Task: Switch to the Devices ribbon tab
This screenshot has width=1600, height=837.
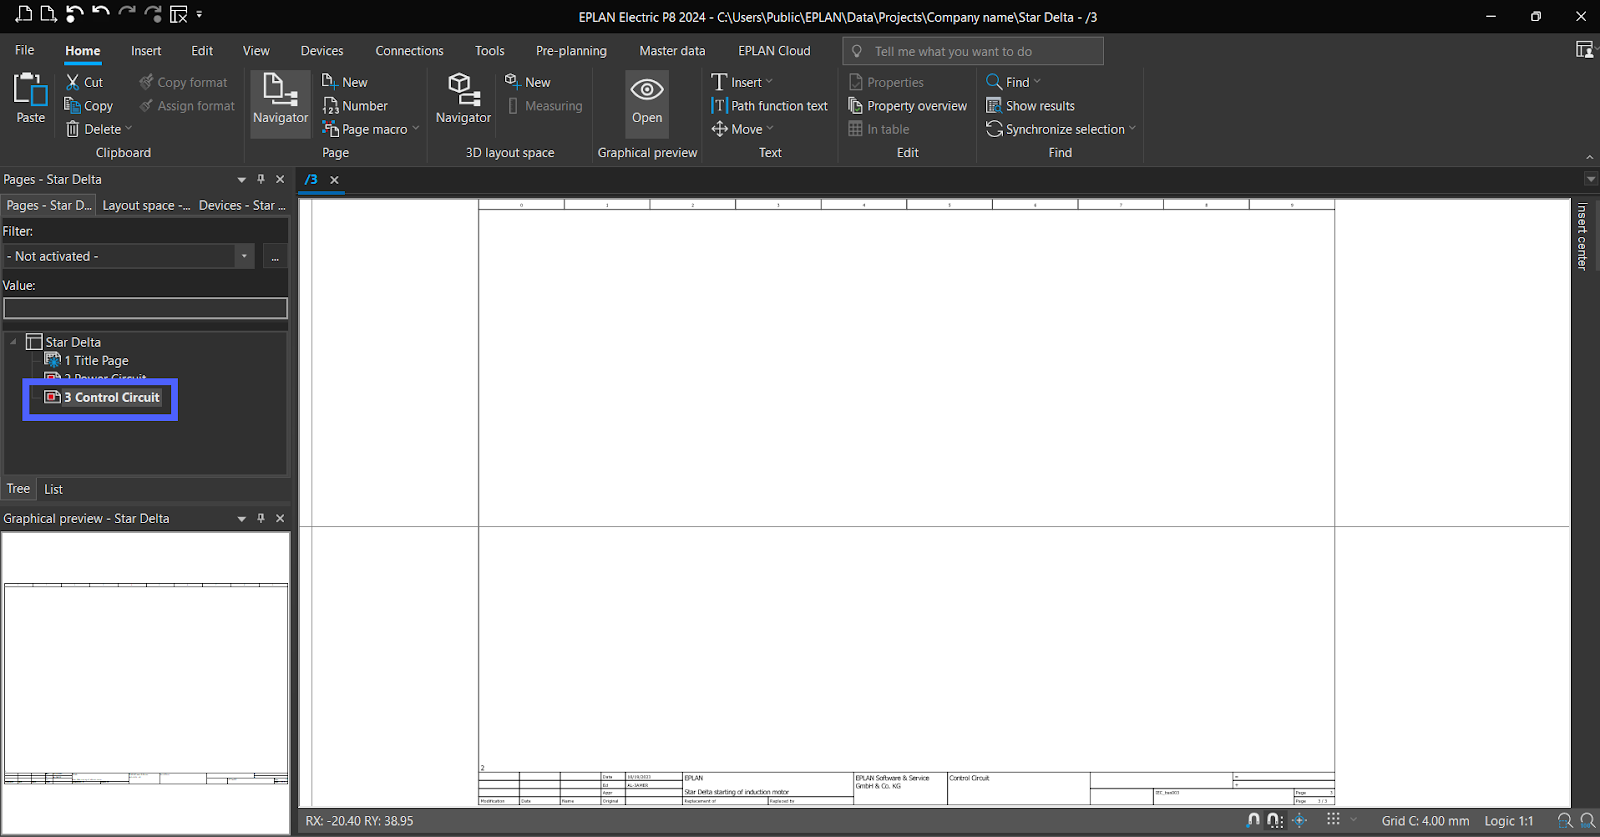Action: (x=322, y=50)
